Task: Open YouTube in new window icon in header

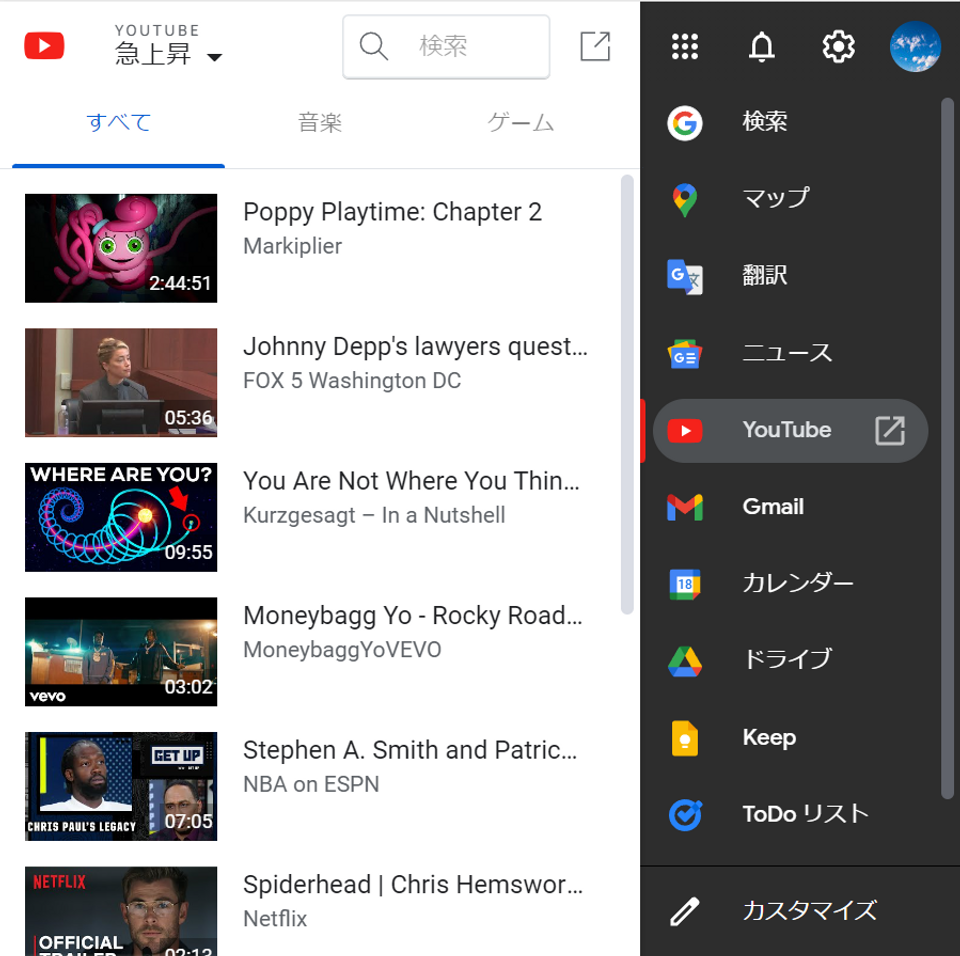Action: click(x=595, y=46)
